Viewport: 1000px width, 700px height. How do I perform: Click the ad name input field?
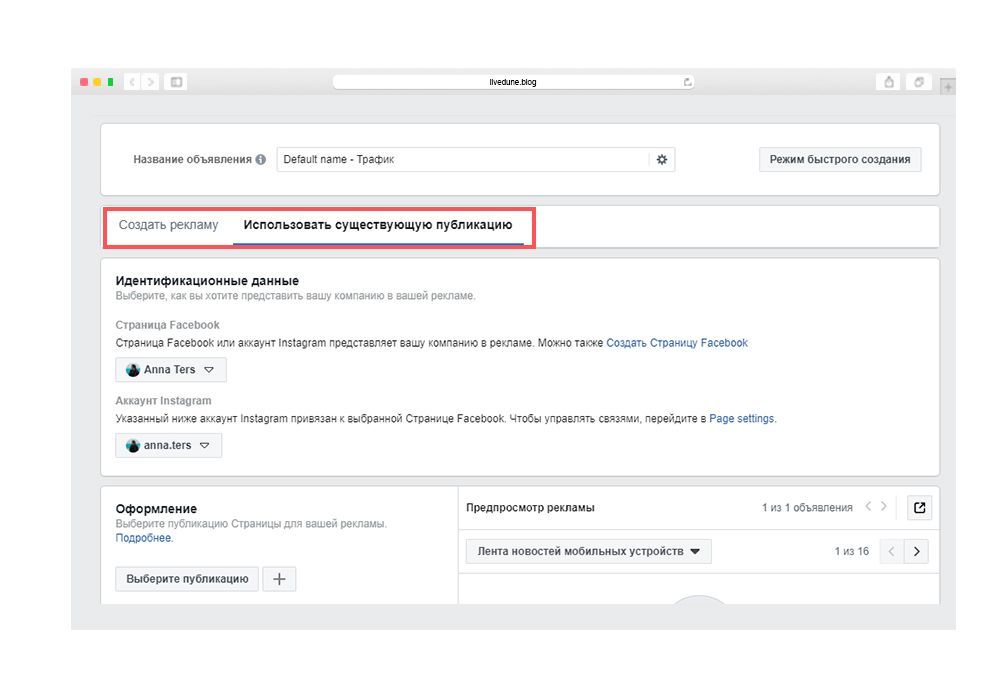click(462, 160)
